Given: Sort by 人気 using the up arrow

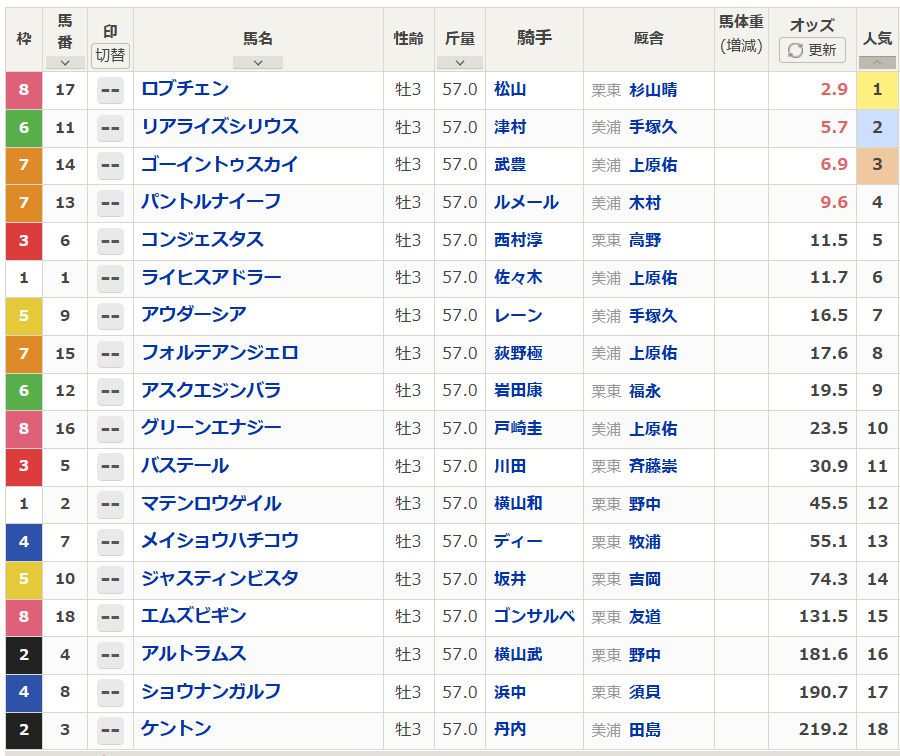Looking at the screenshot, I should tap(877, 63).
